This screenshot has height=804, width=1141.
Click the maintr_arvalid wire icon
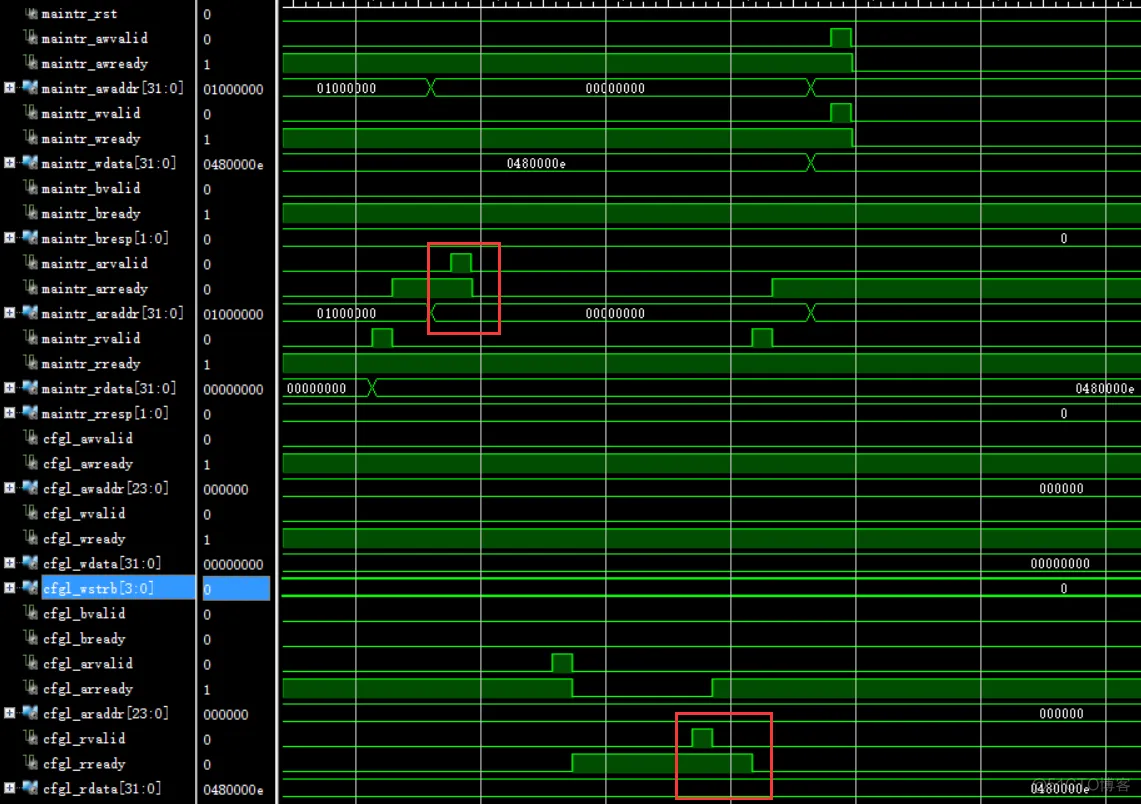click(x=31, y=263)
